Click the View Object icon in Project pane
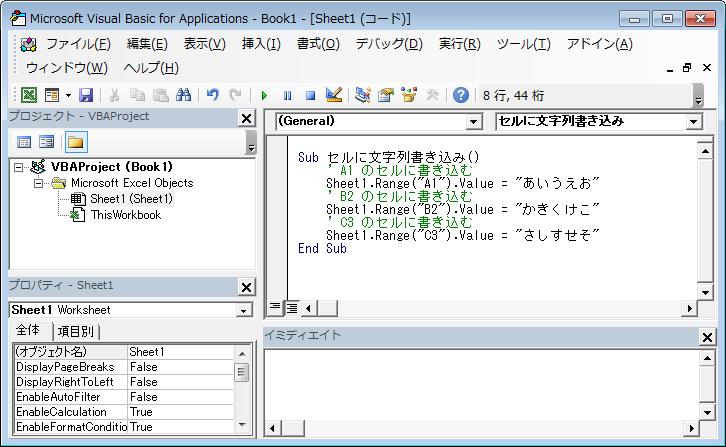The width and height of the screenshot is (726, 447). (x=47, y=142)
